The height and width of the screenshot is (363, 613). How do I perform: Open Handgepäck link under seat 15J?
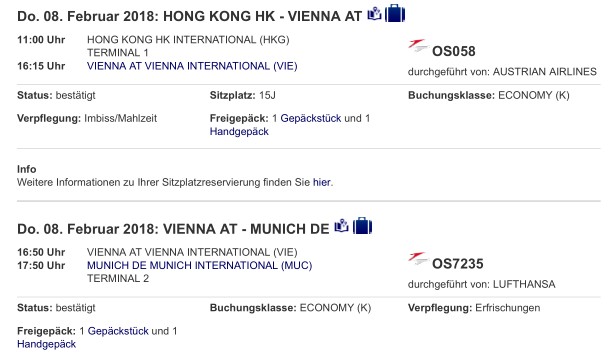click(x=239, y=132)
